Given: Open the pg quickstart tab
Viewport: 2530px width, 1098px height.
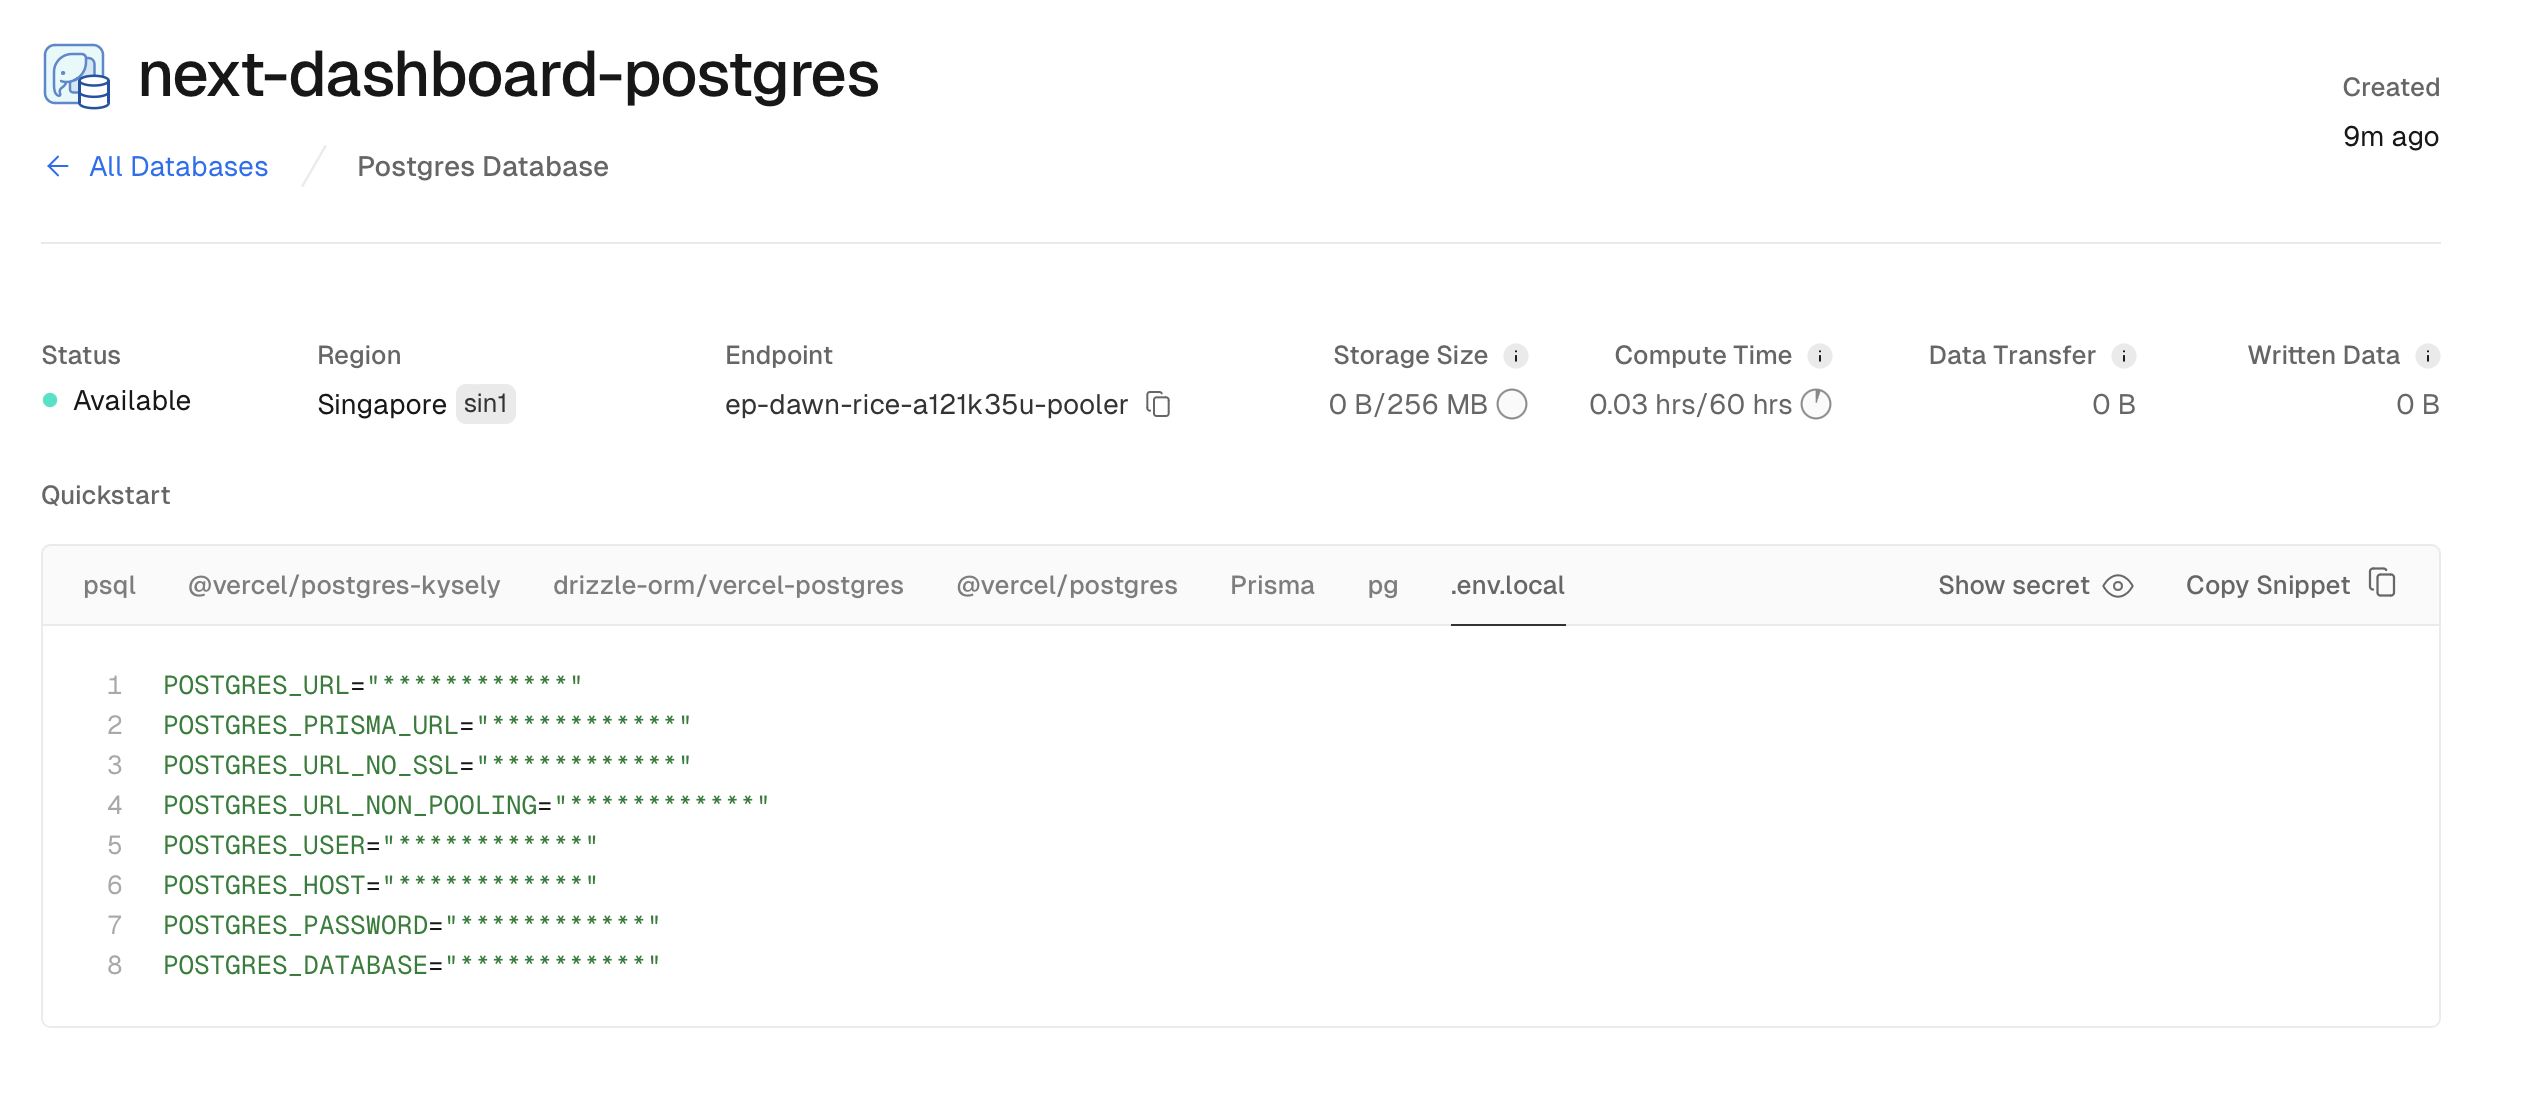Looking at the screenshot, I should tap(1382, 586).
